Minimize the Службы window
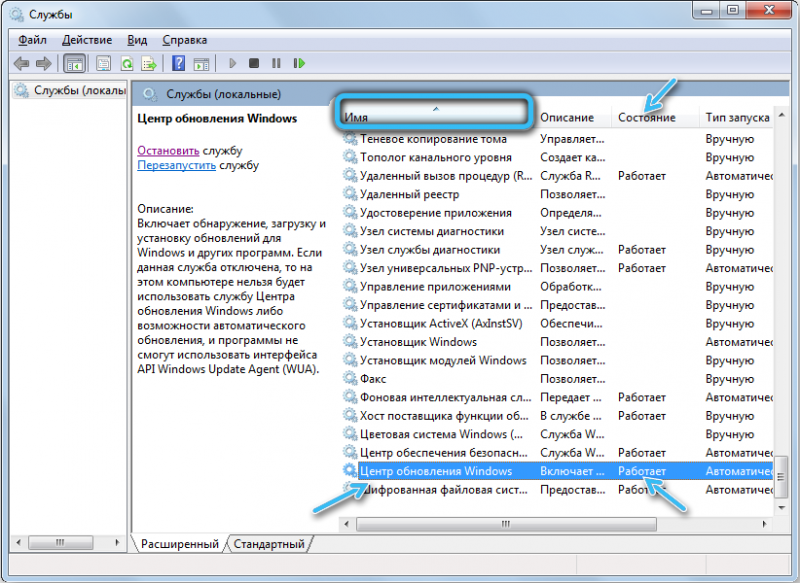The image size is (800, 583). tap(707, 10)
